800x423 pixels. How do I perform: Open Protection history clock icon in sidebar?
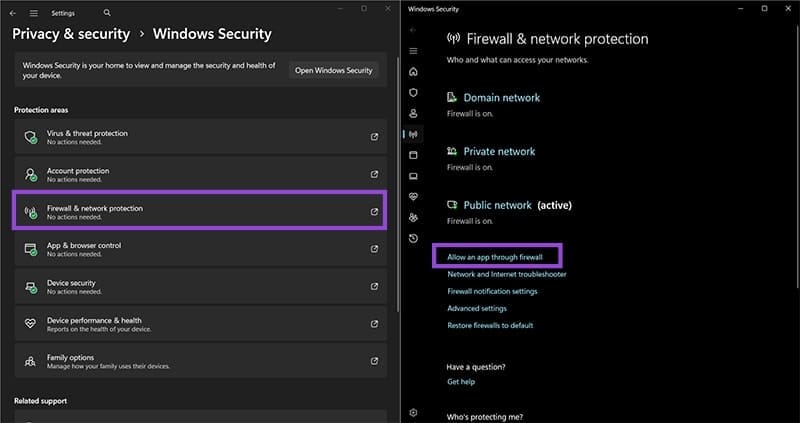coord(413,238)
